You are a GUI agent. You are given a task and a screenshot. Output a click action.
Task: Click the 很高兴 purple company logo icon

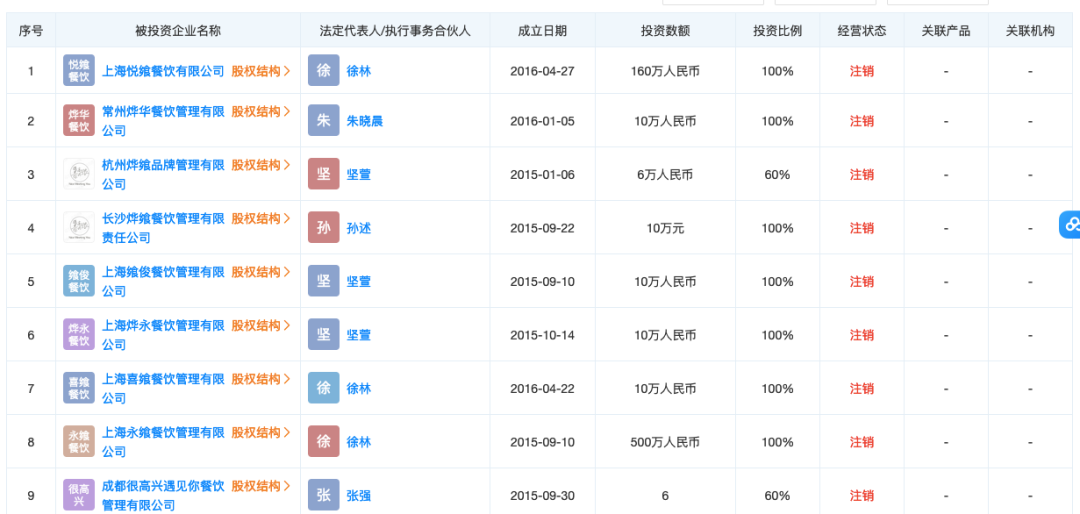tap(78, 495)
